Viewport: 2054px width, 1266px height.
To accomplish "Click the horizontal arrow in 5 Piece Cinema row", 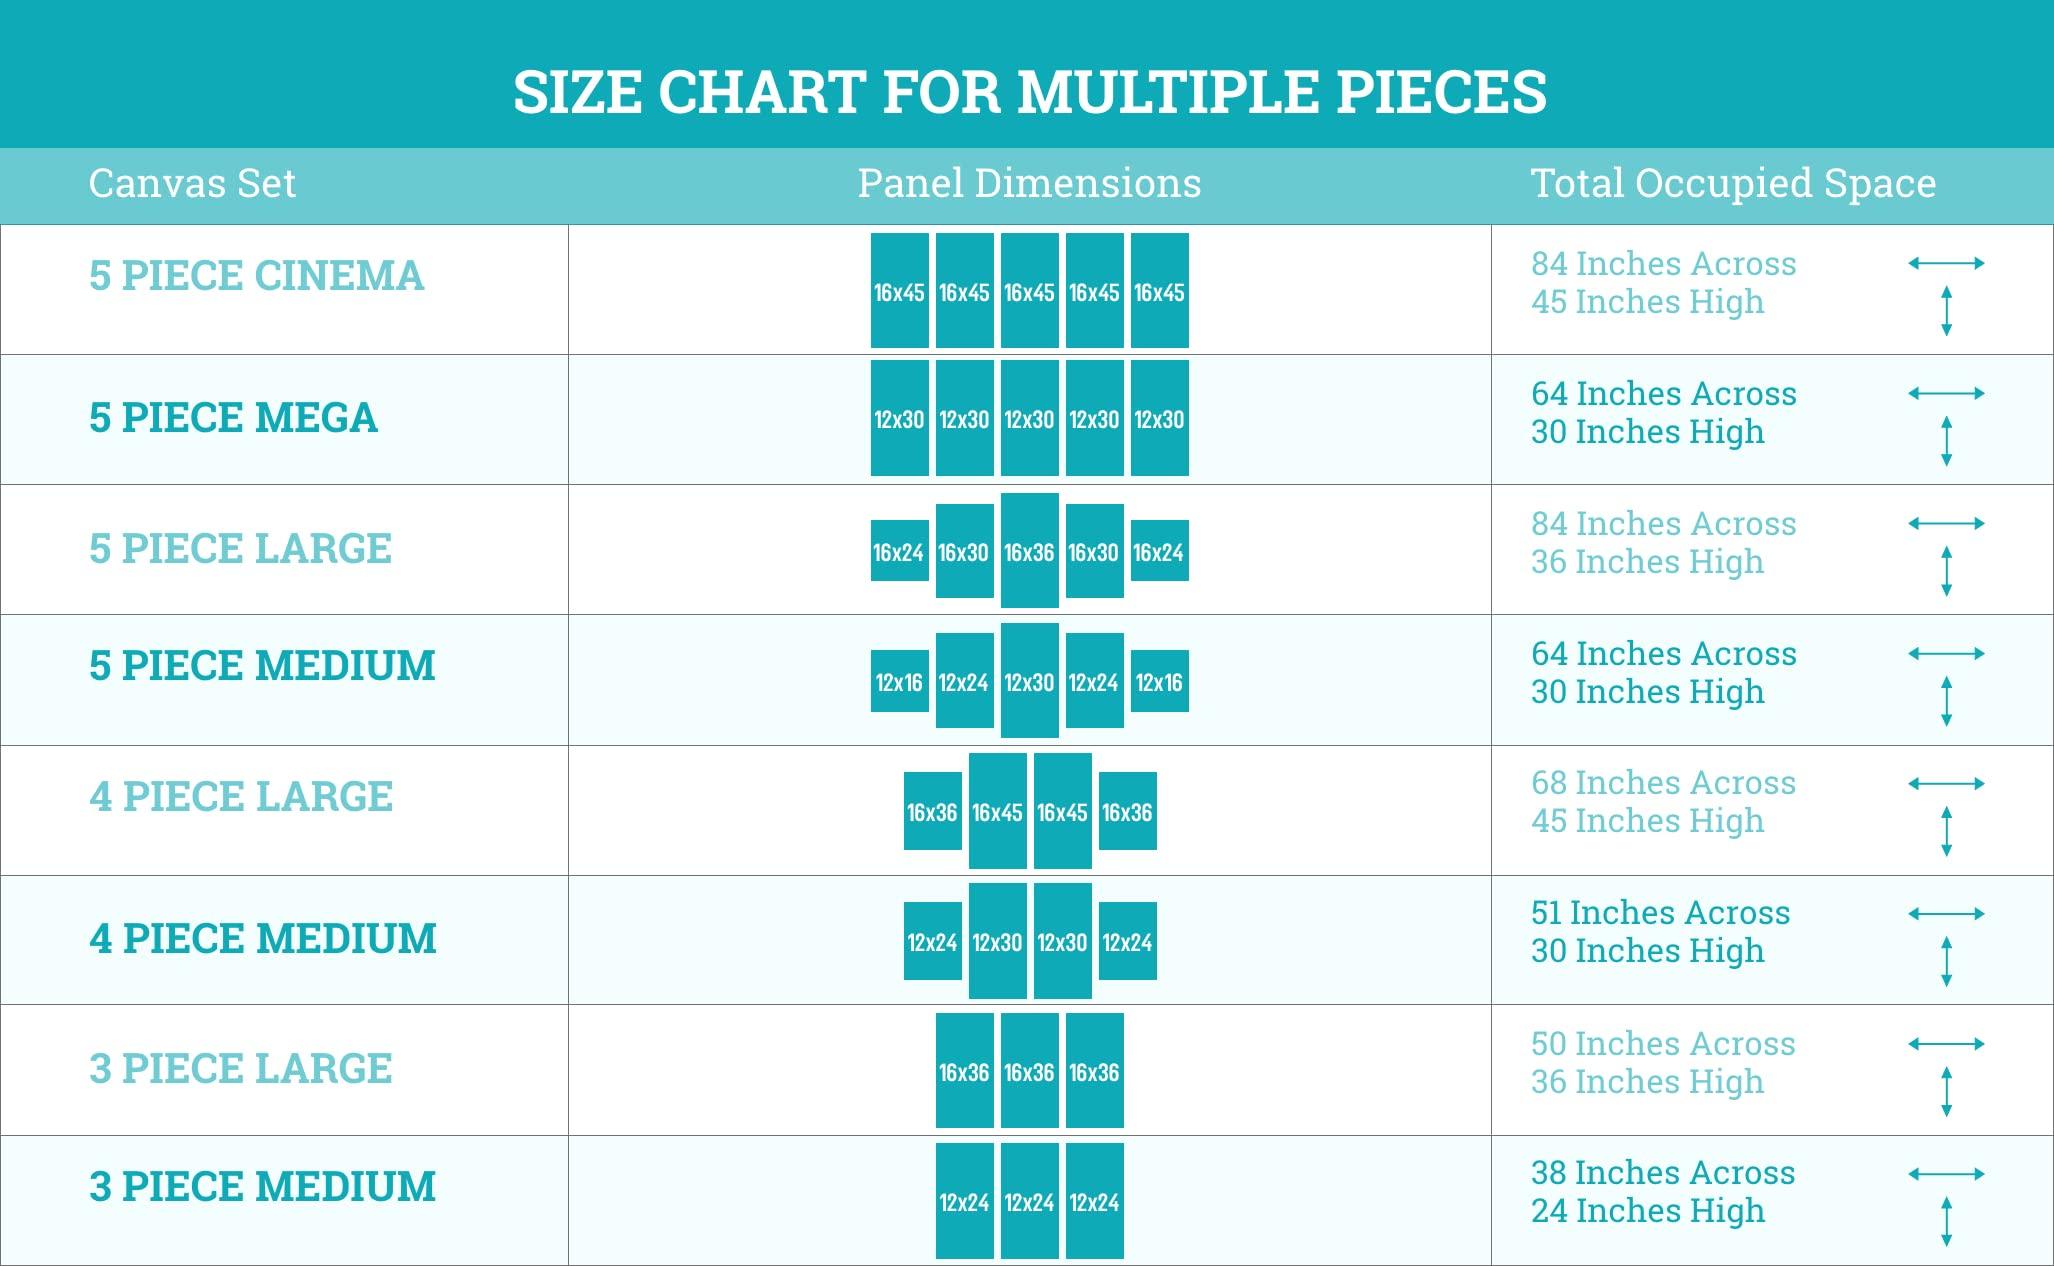I will (x=1946, y=264).
